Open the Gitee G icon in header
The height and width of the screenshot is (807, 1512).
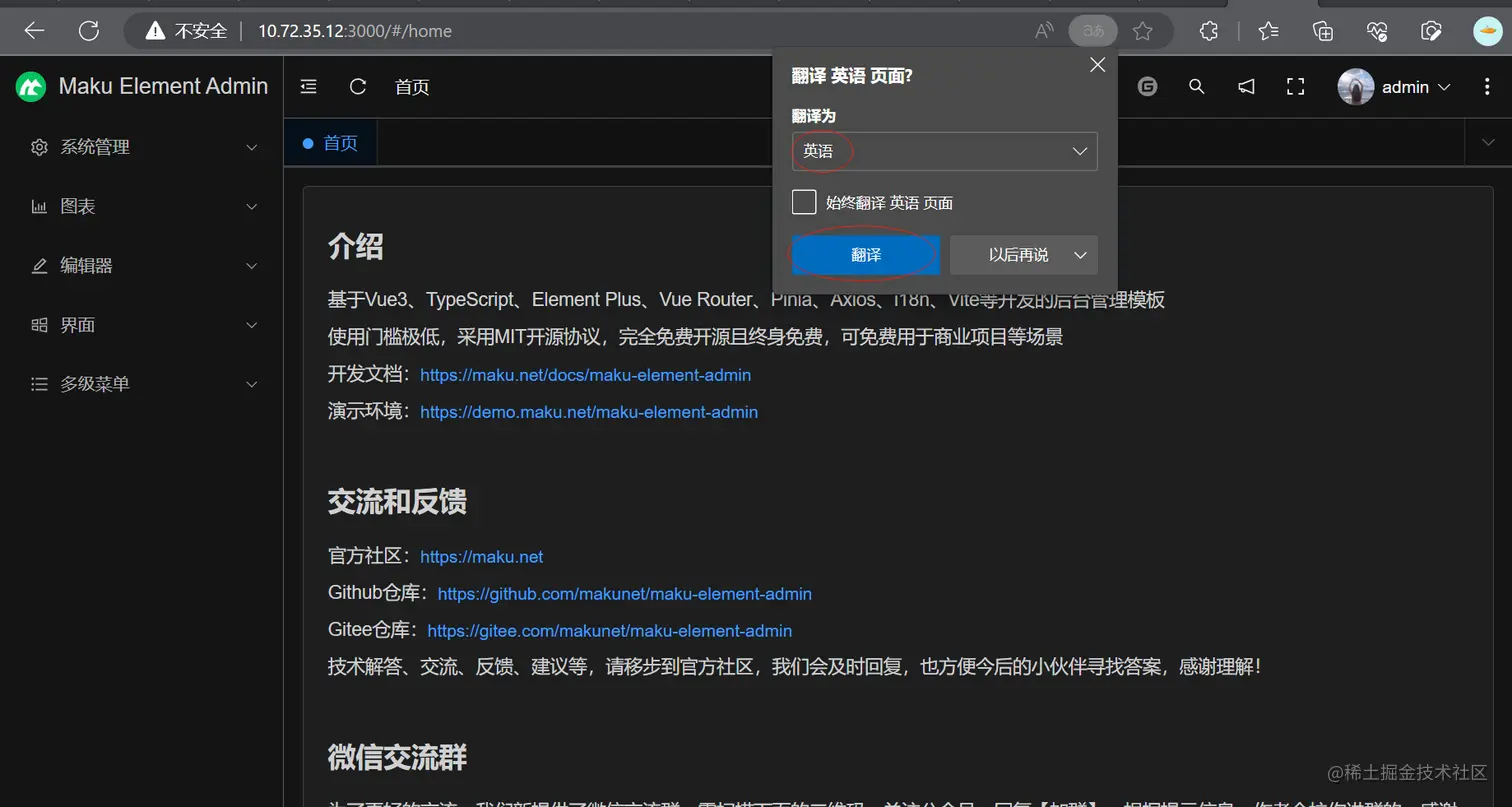(x=1147, y=87)
